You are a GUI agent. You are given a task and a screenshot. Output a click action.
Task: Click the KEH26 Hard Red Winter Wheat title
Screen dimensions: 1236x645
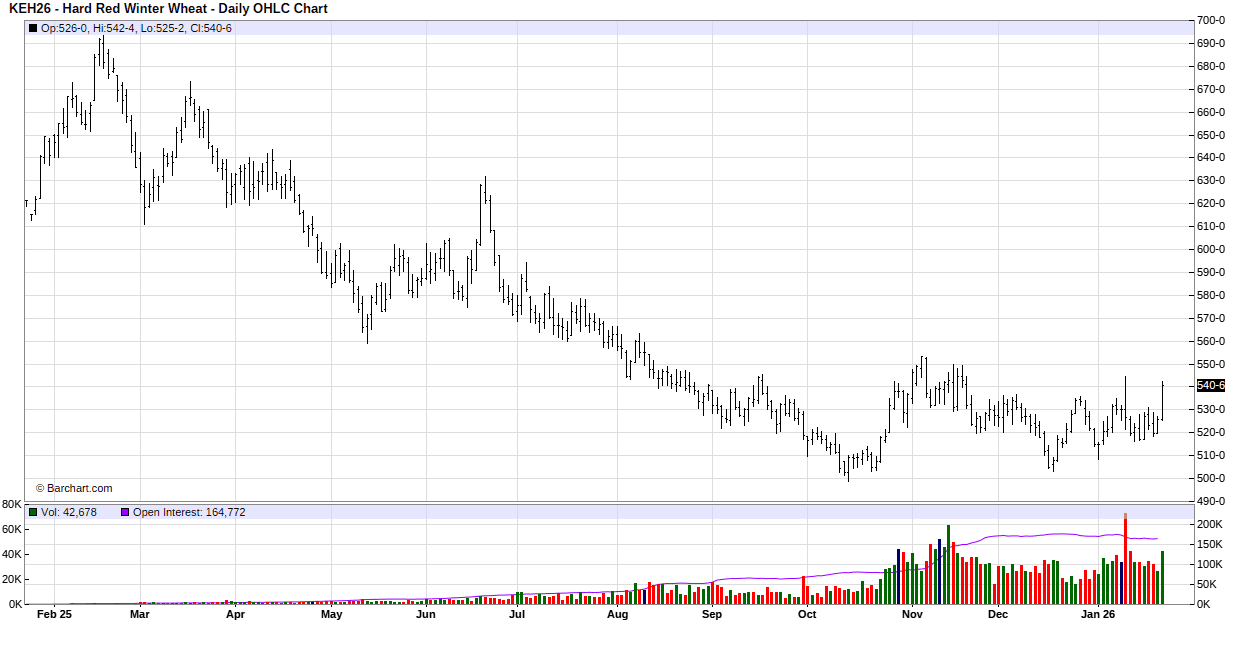coord(168,9)
